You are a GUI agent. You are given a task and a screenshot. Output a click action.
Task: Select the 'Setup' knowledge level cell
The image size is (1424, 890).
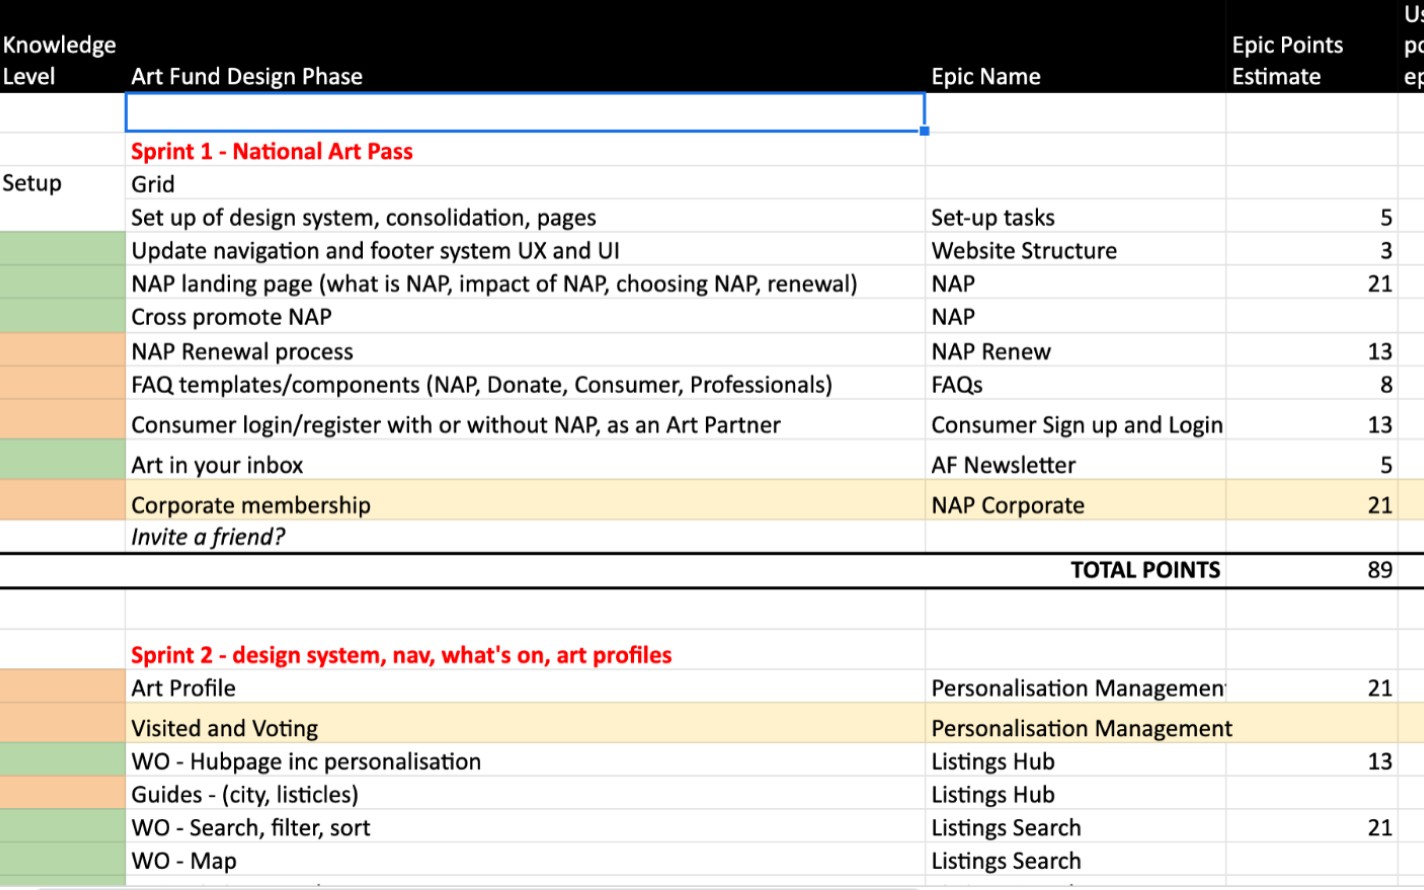point(62,183)
